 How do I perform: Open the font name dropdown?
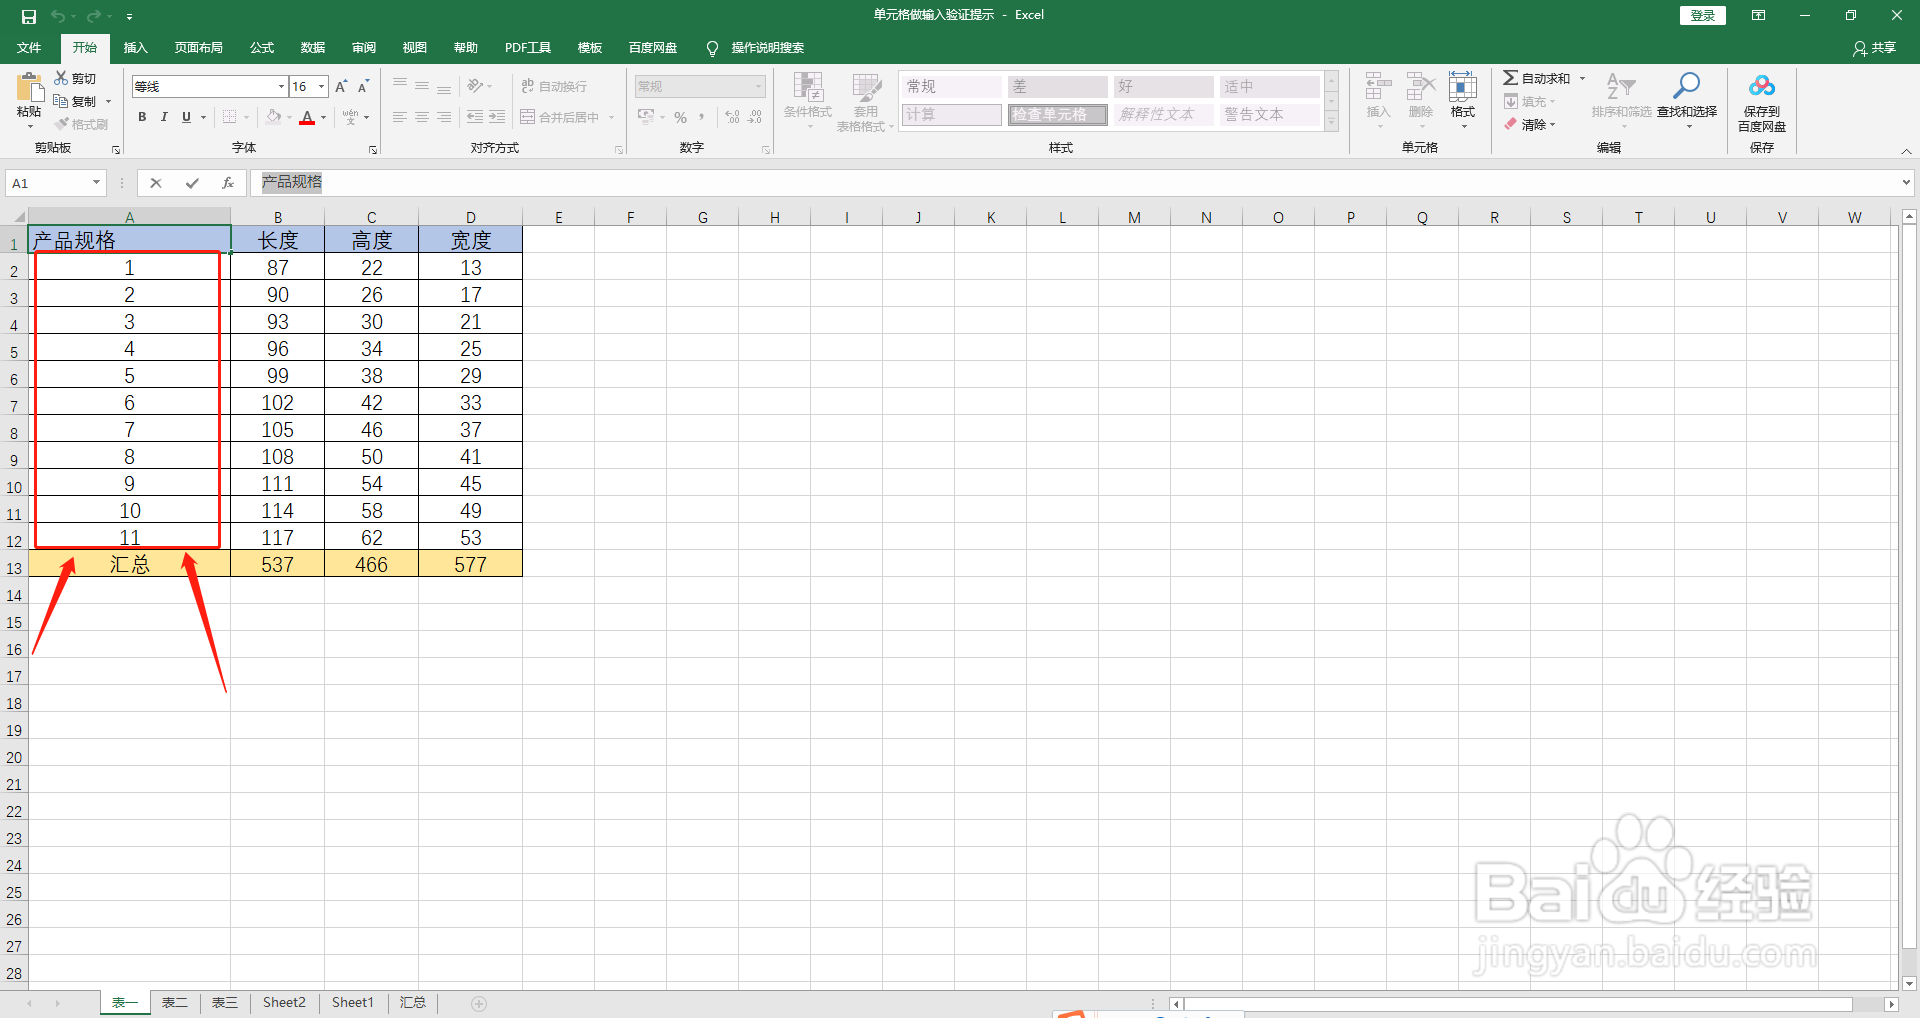click(281, 87)
